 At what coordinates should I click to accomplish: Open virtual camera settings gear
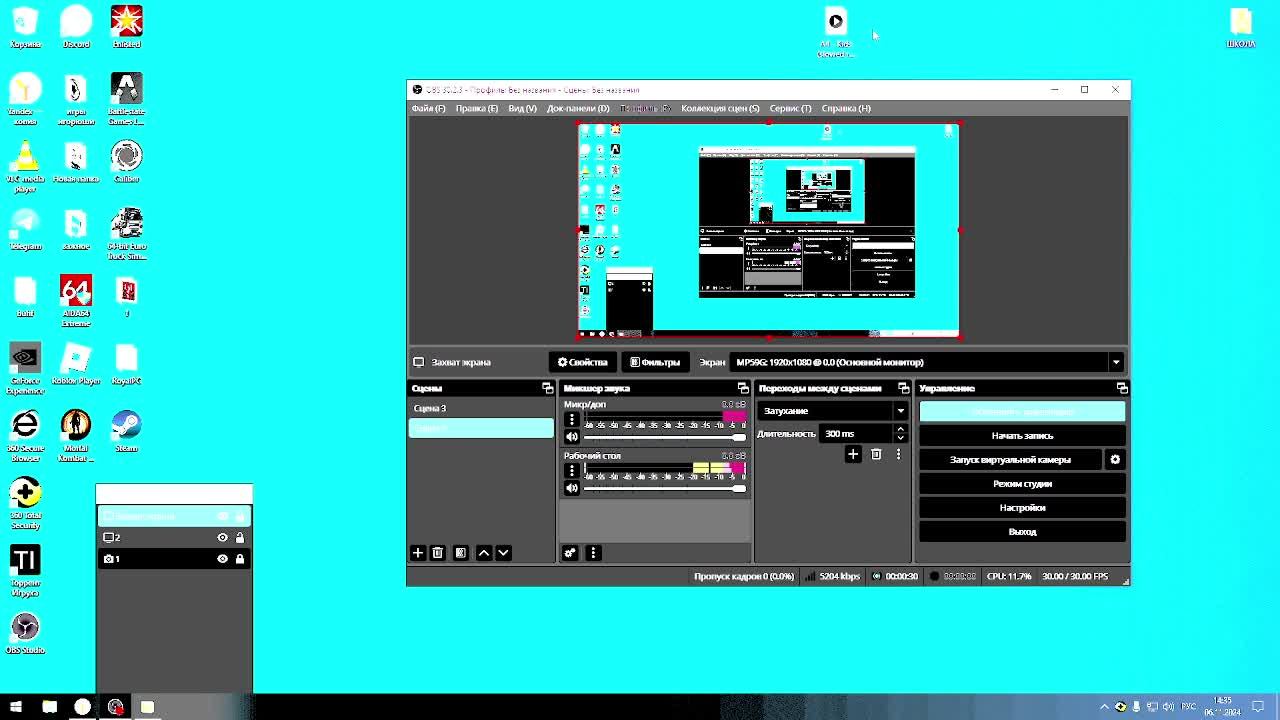[x=1115, y=460]
